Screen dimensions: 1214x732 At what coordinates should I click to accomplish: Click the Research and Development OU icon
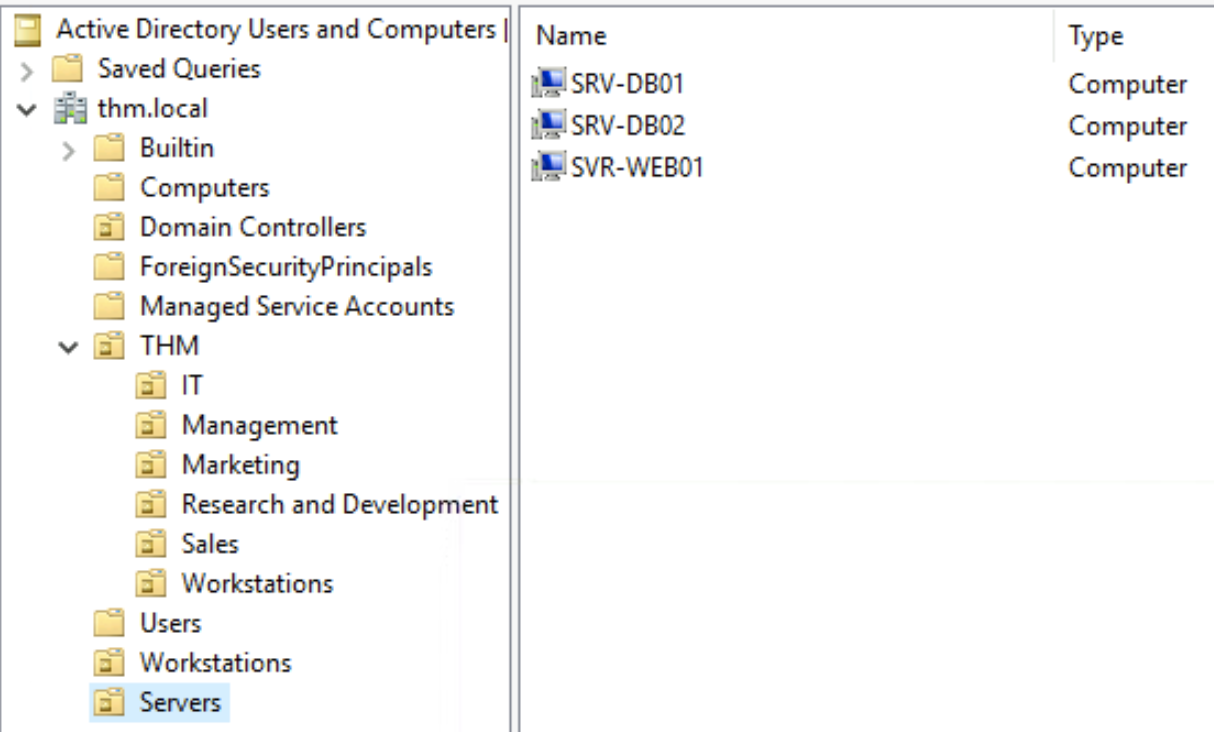pos(149,504)
